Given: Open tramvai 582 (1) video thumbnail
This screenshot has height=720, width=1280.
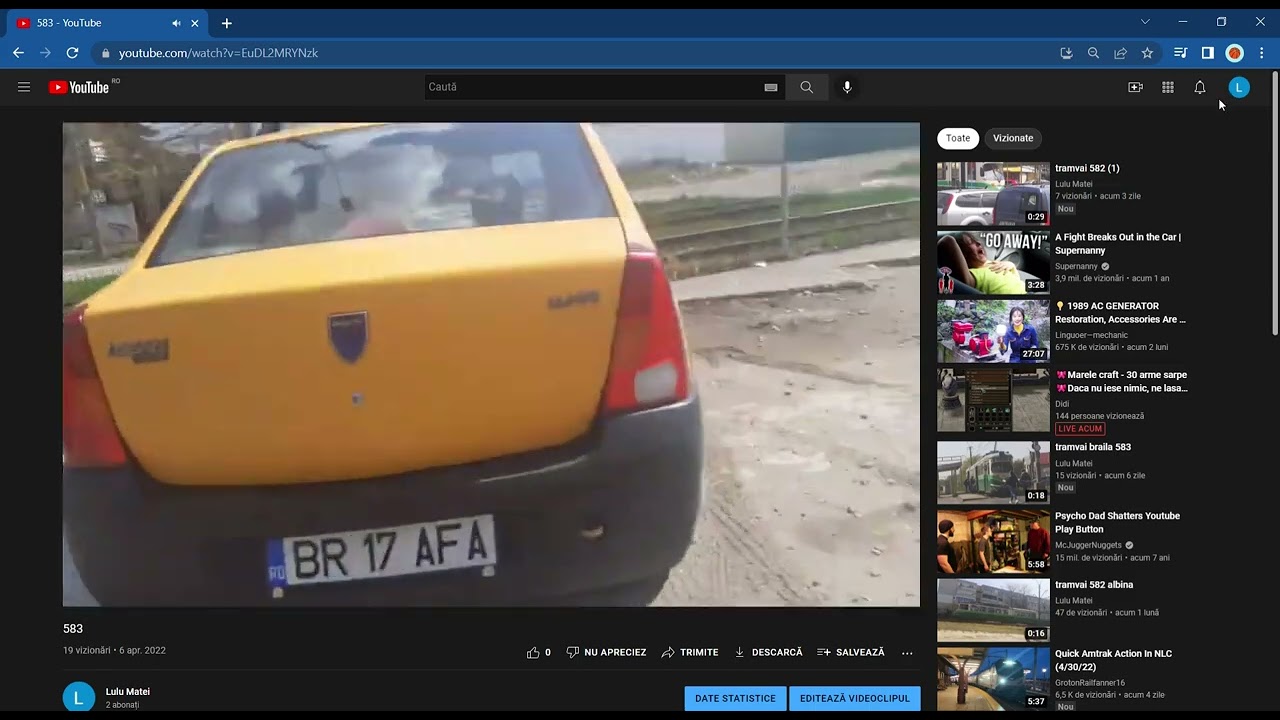Looking at the screenshot, I should pos(993,194).
